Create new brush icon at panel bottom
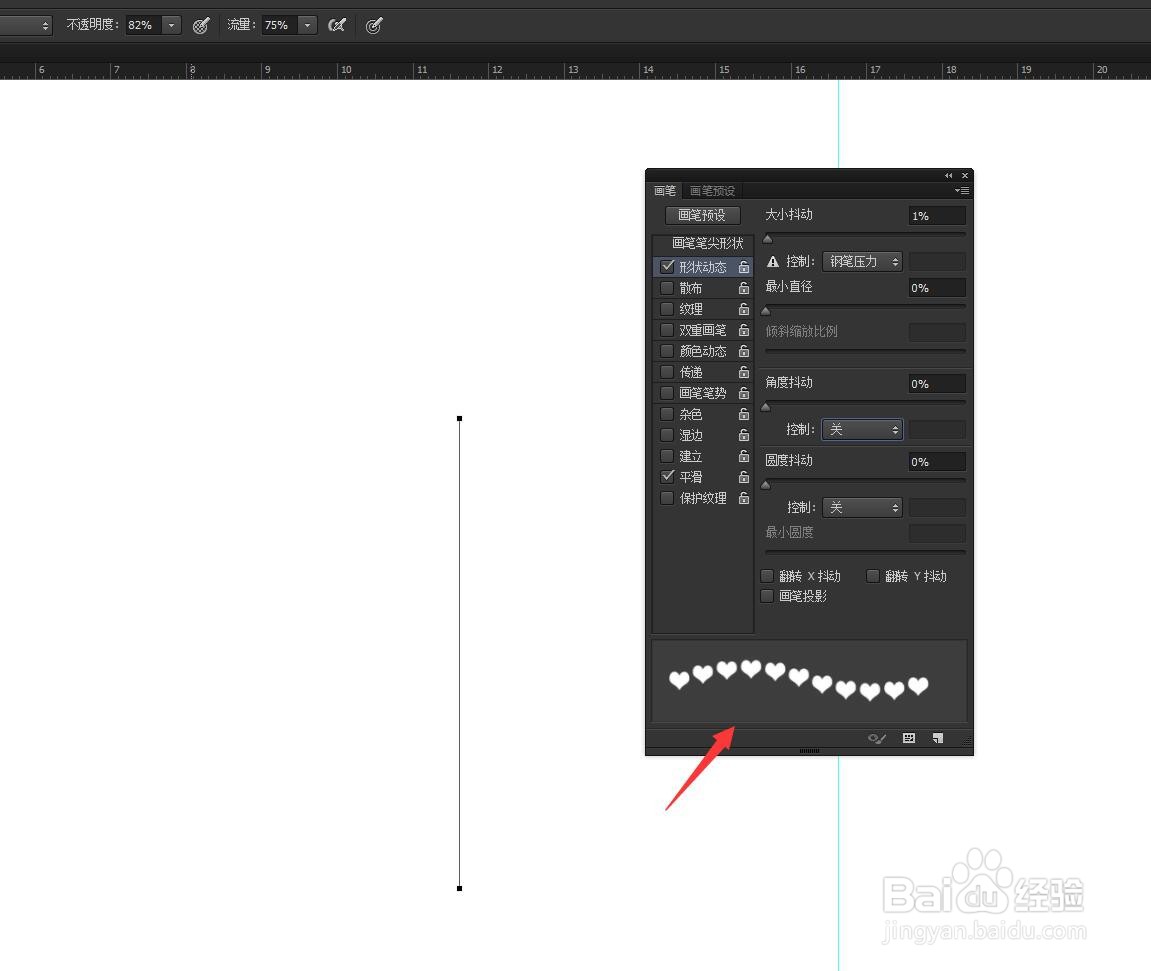The height and width of the screenshot is (971, 1151). [x=937, y=738]
